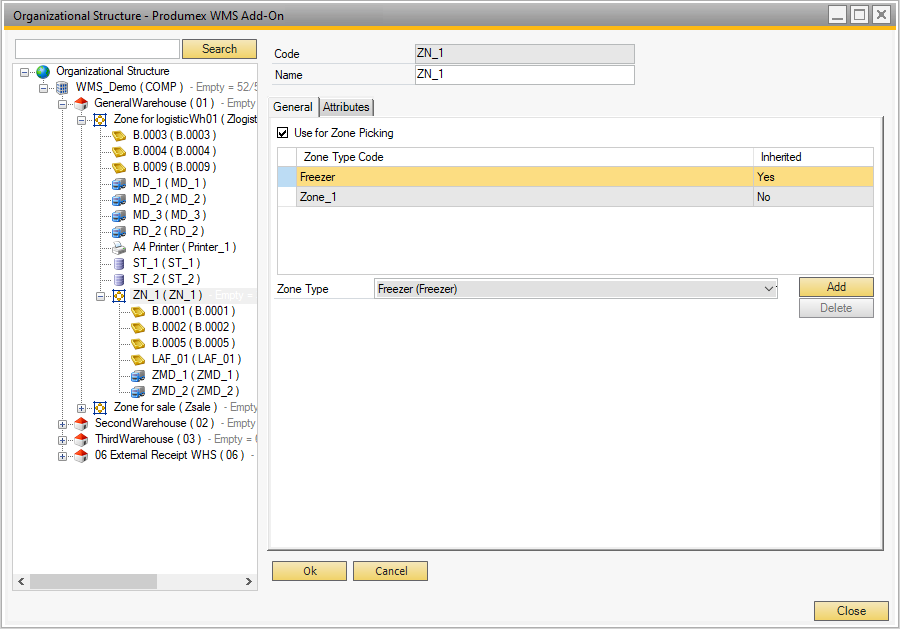This screenshot has height=629, width=900.
Task: Click the bin icon for B.0003
Action: pos(119,135)
